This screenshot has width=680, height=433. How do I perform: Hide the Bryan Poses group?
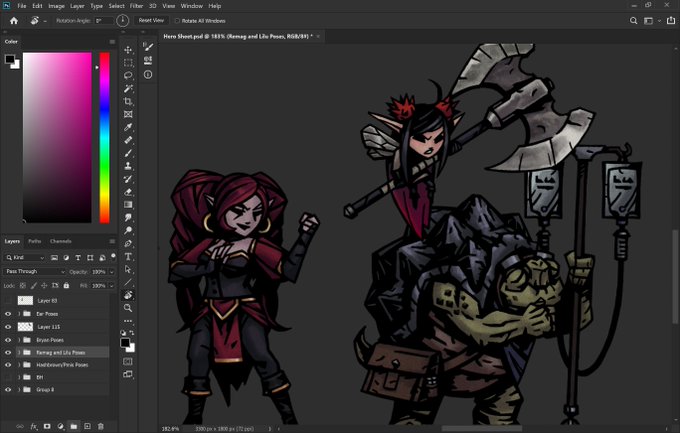click(8, 340)
